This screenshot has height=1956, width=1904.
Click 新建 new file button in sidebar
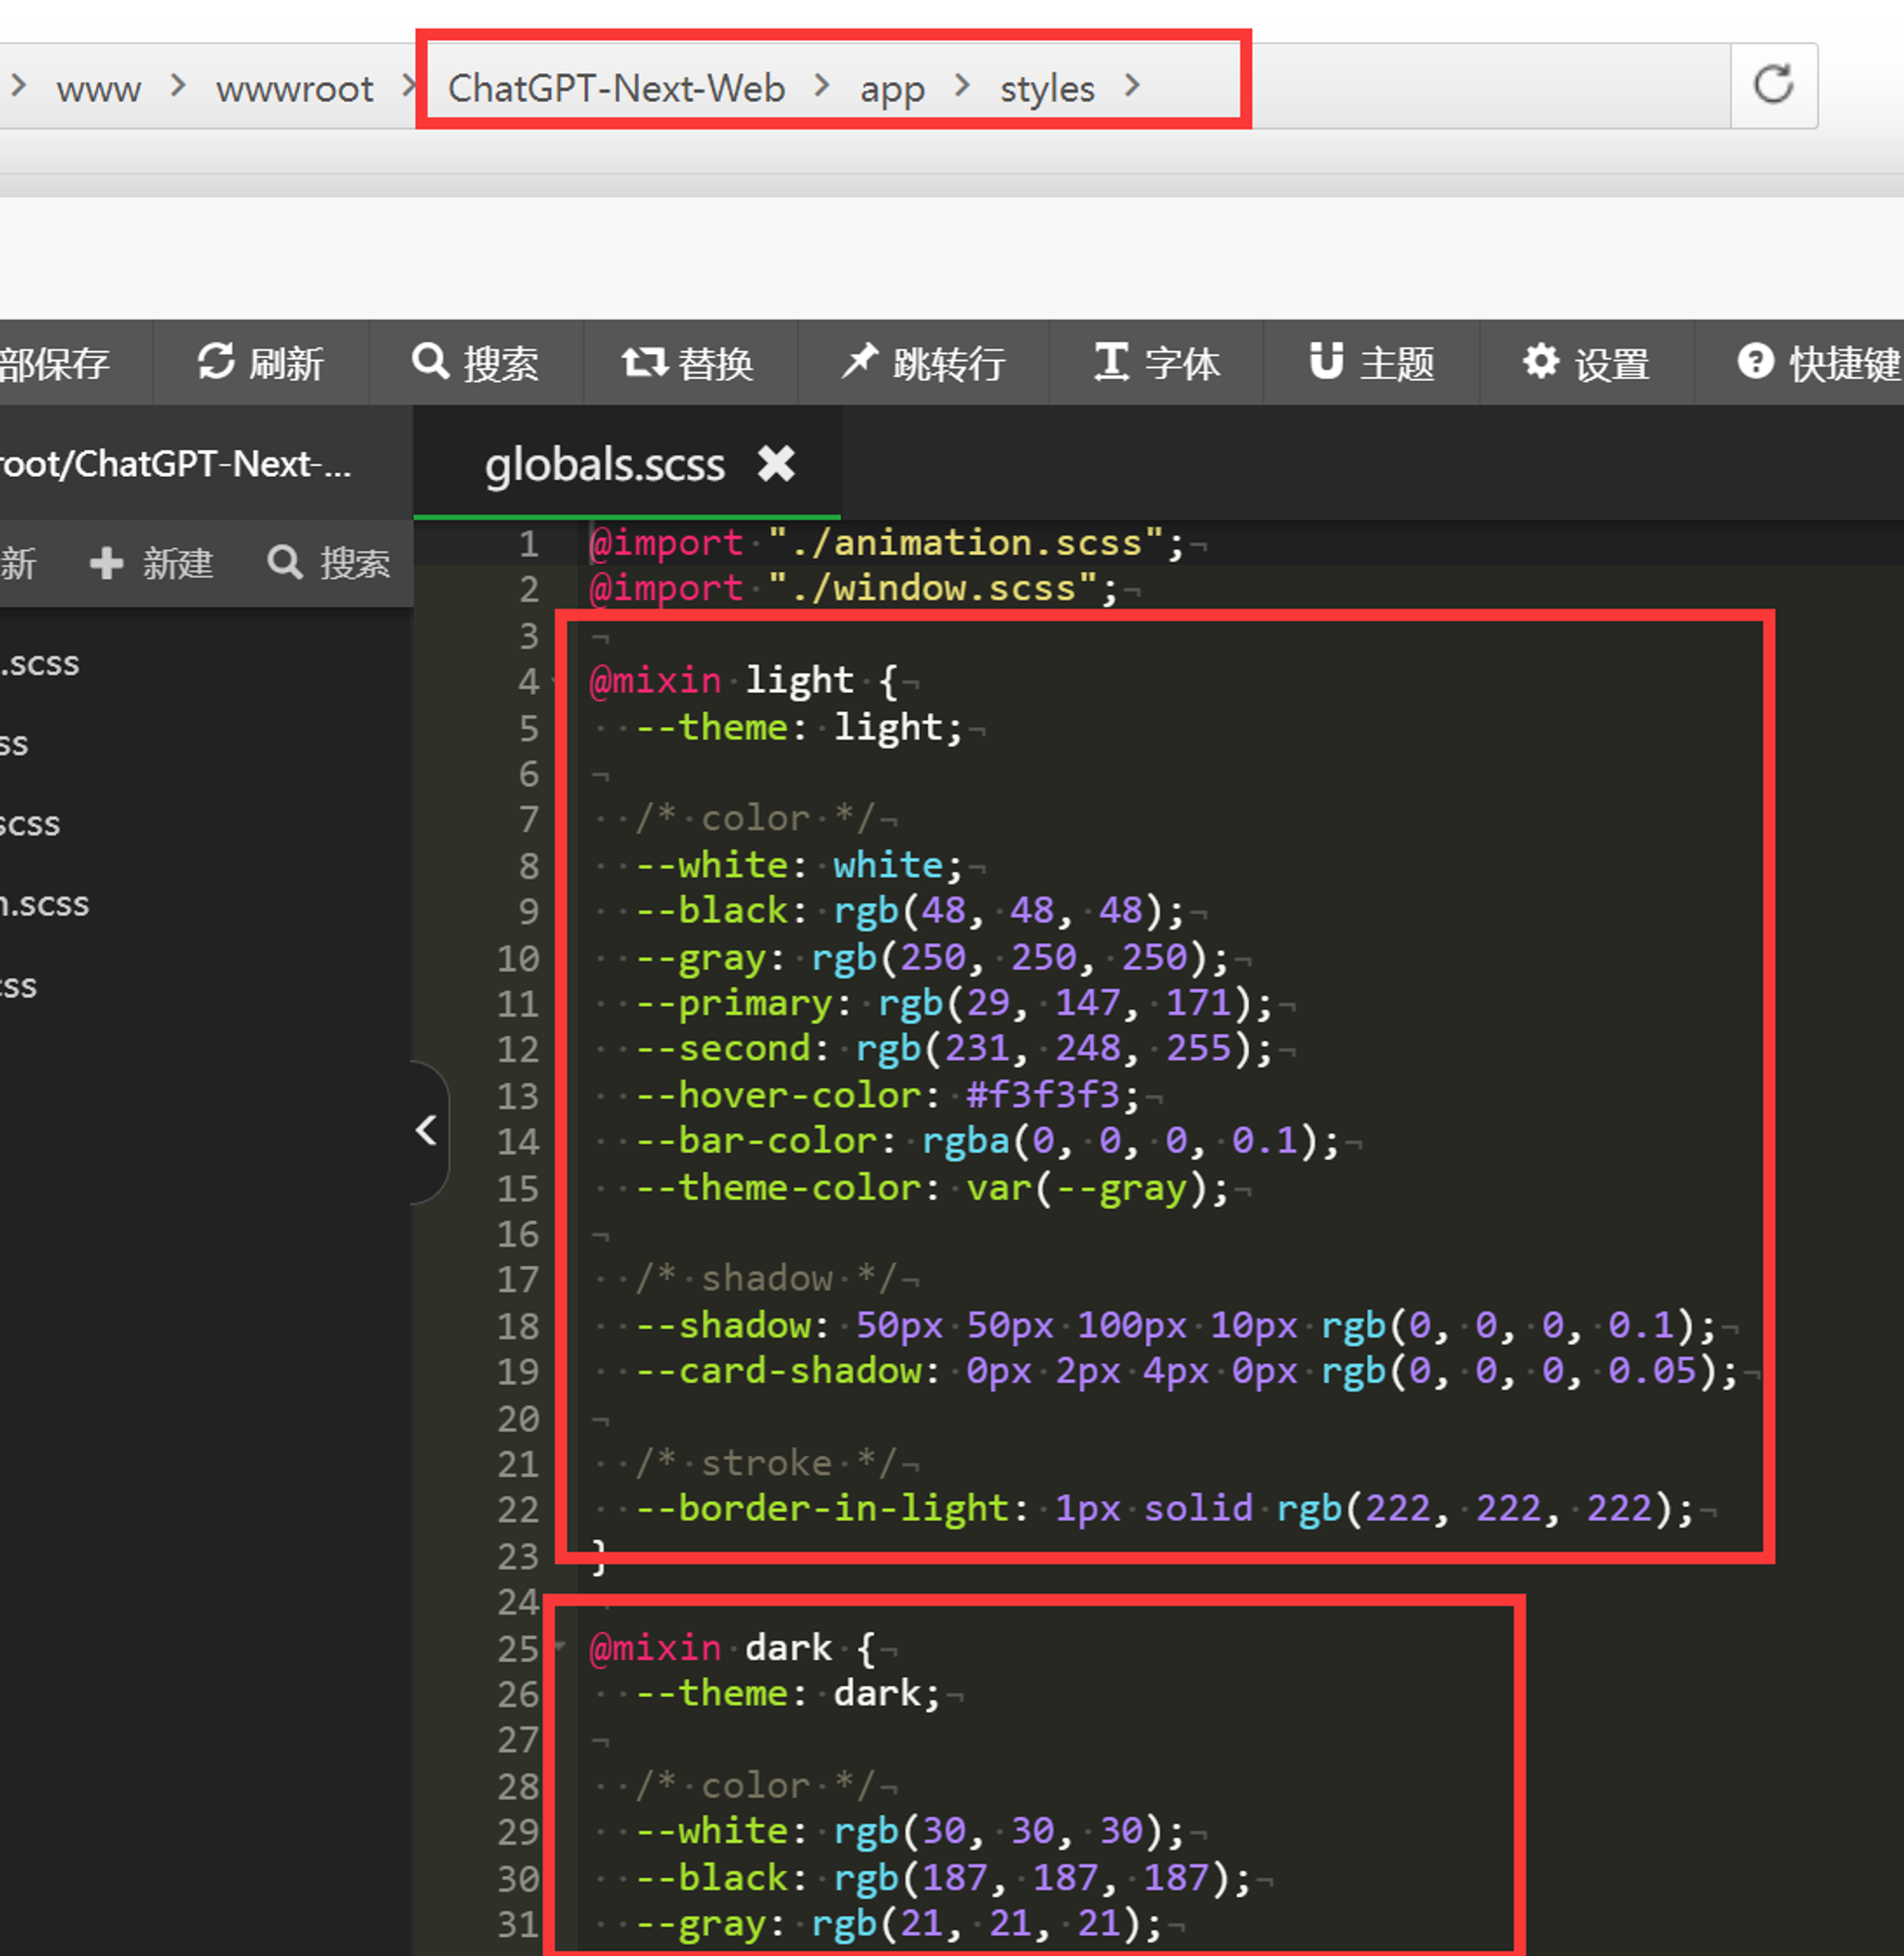pos(152,563)
